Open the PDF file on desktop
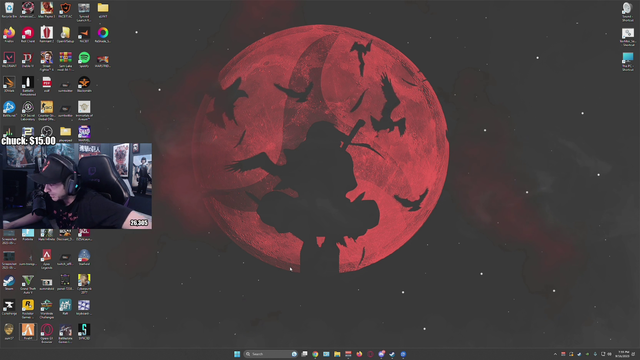This screenshot has width=640, height=360. [x=47, y=84]
